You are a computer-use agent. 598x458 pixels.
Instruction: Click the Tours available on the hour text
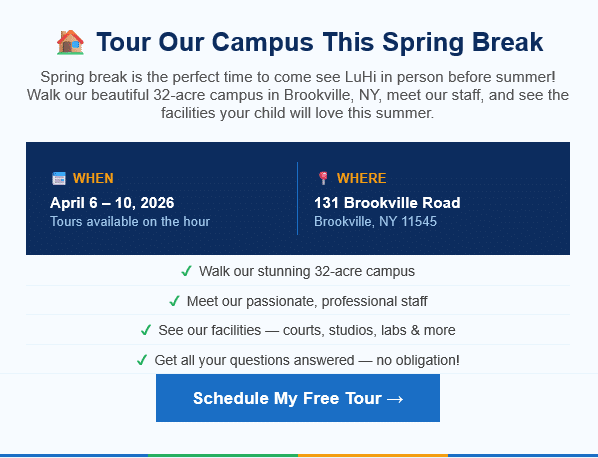[130, 222]
